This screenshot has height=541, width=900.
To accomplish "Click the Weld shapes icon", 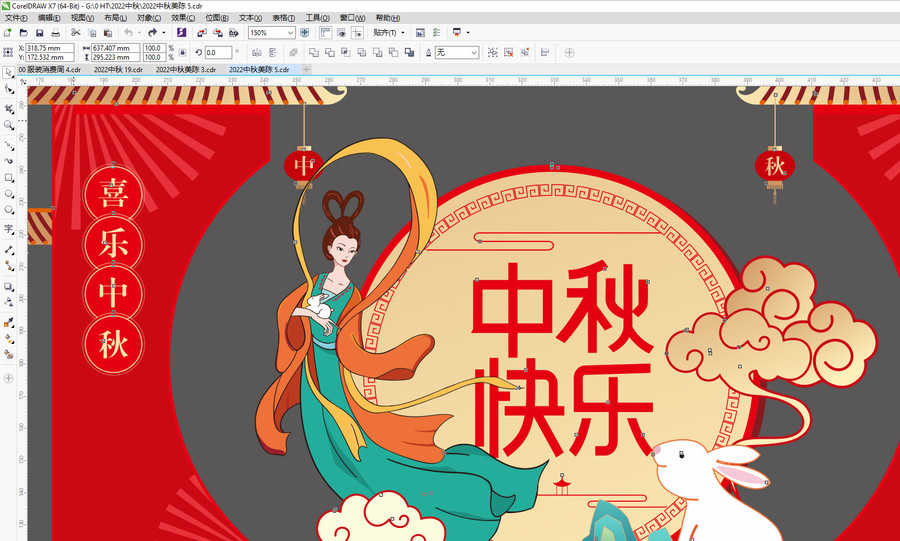I will point(313,53).
